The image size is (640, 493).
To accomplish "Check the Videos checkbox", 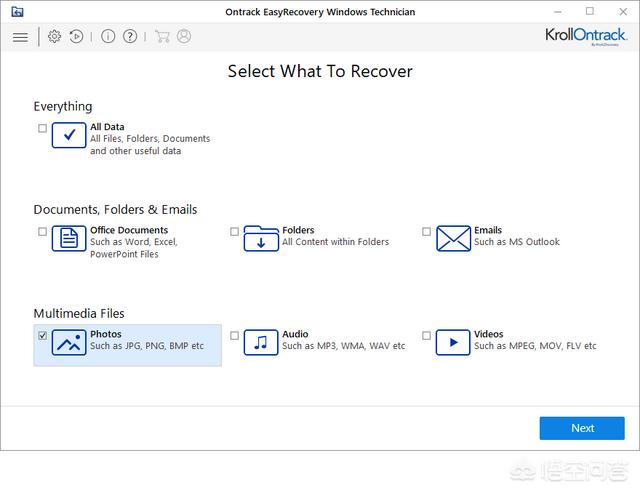I will (426, 335).
